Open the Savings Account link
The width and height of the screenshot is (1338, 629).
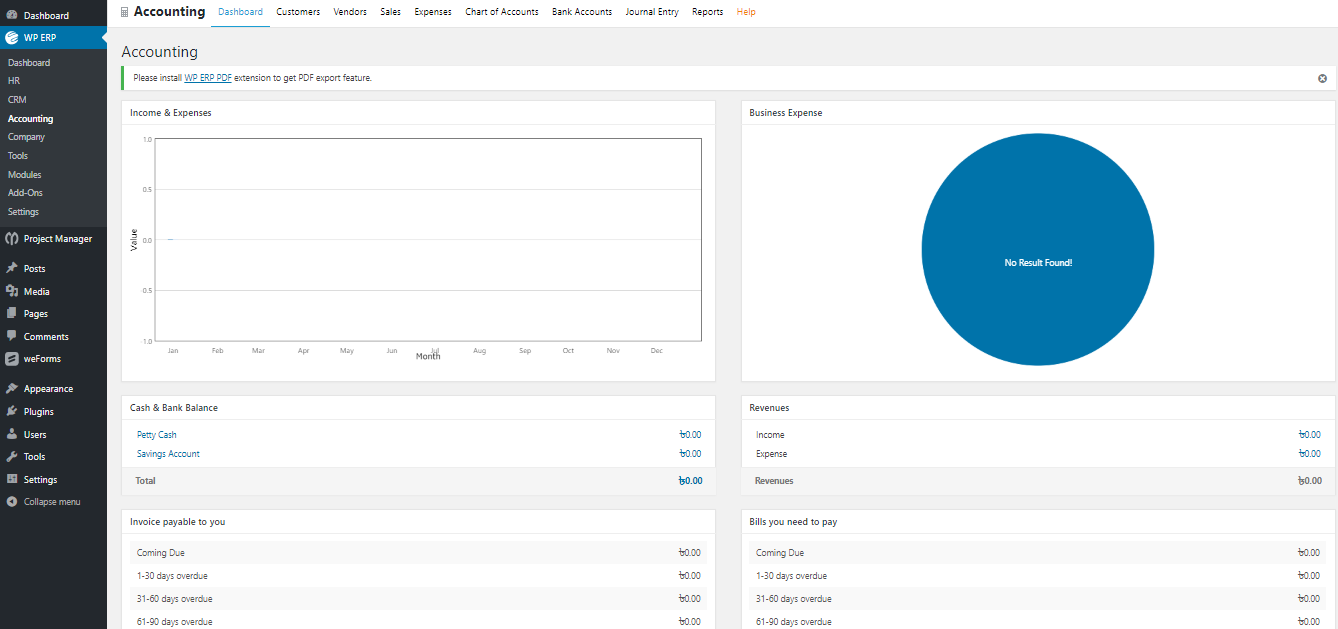[168, 454]
